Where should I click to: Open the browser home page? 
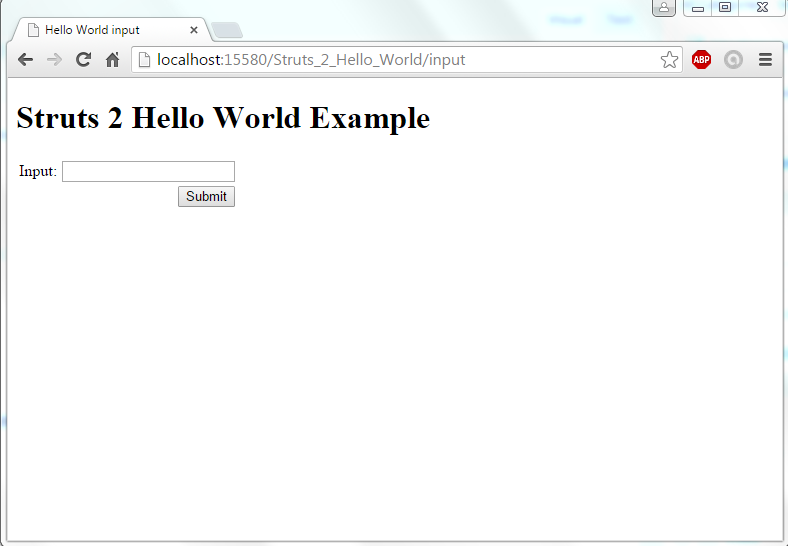tap(113, 60)
